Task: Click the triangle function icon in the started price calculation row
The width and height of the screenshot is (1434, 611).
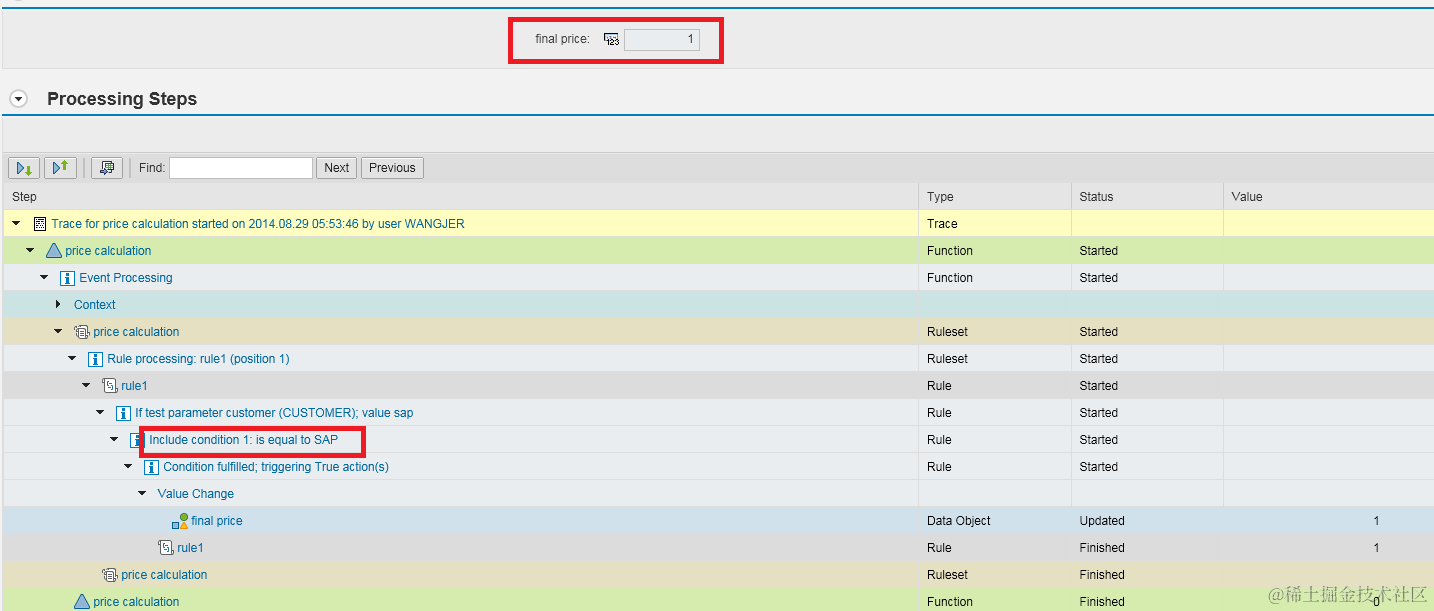Action: tap(54, 251)
